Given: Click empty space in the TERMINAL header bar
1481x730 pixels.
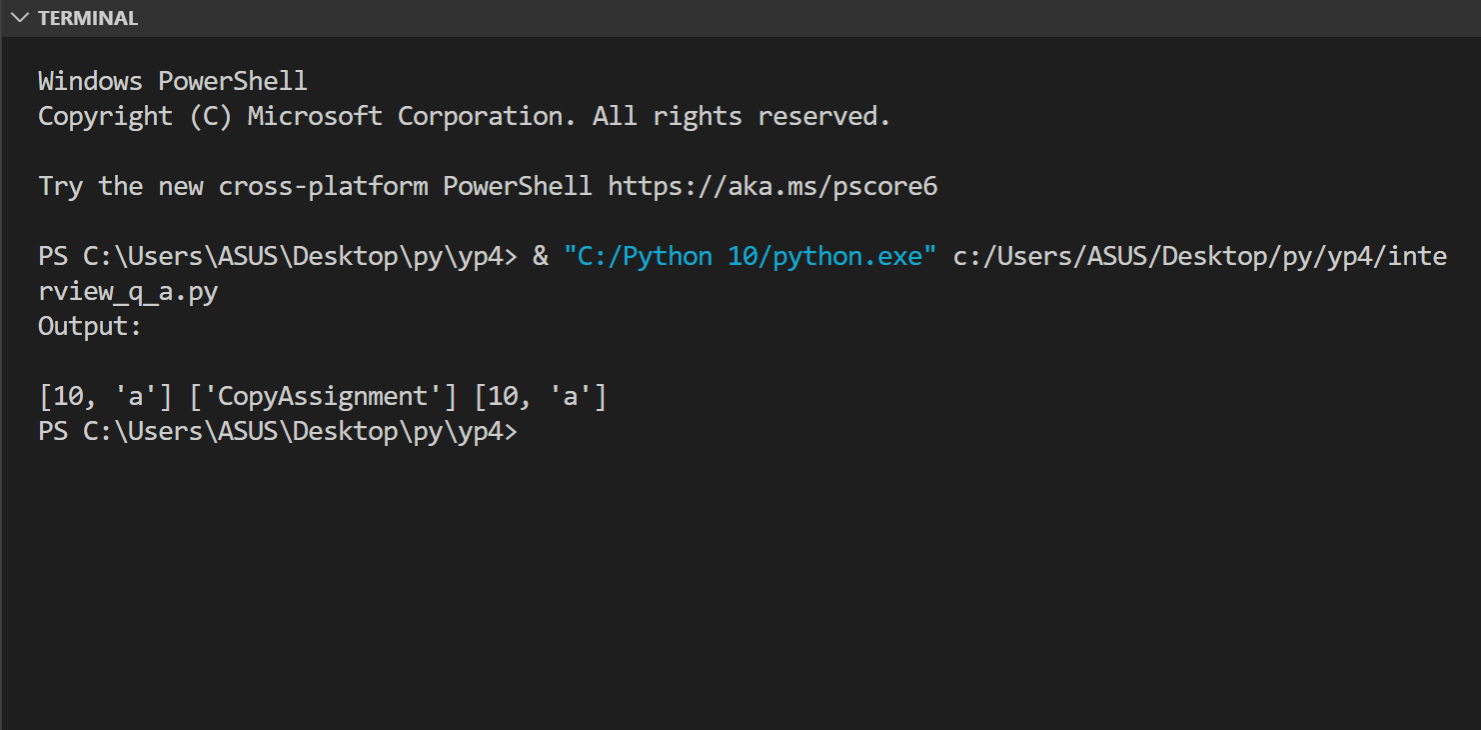Looking at the screenshot, I should (x=800, y=18).
